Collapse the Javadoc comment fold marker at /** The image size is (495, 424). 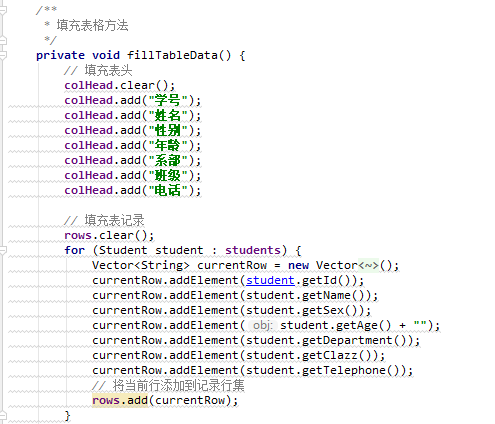(3, 10)
